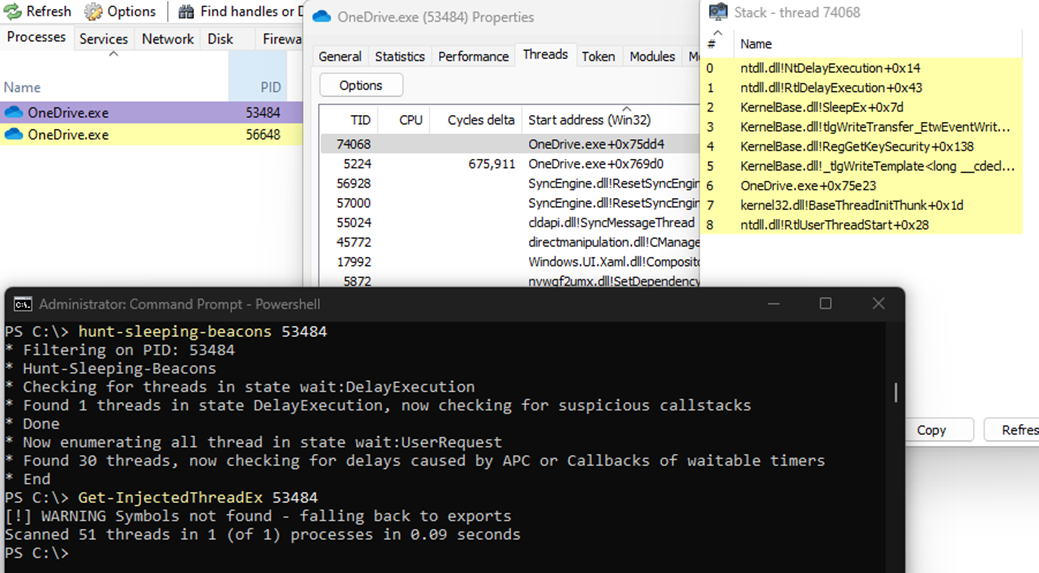Open the Statistics tab in Properties
The height and width of the screenshot is (573, 1039).
pyautogui.click(x=399, y=56)
